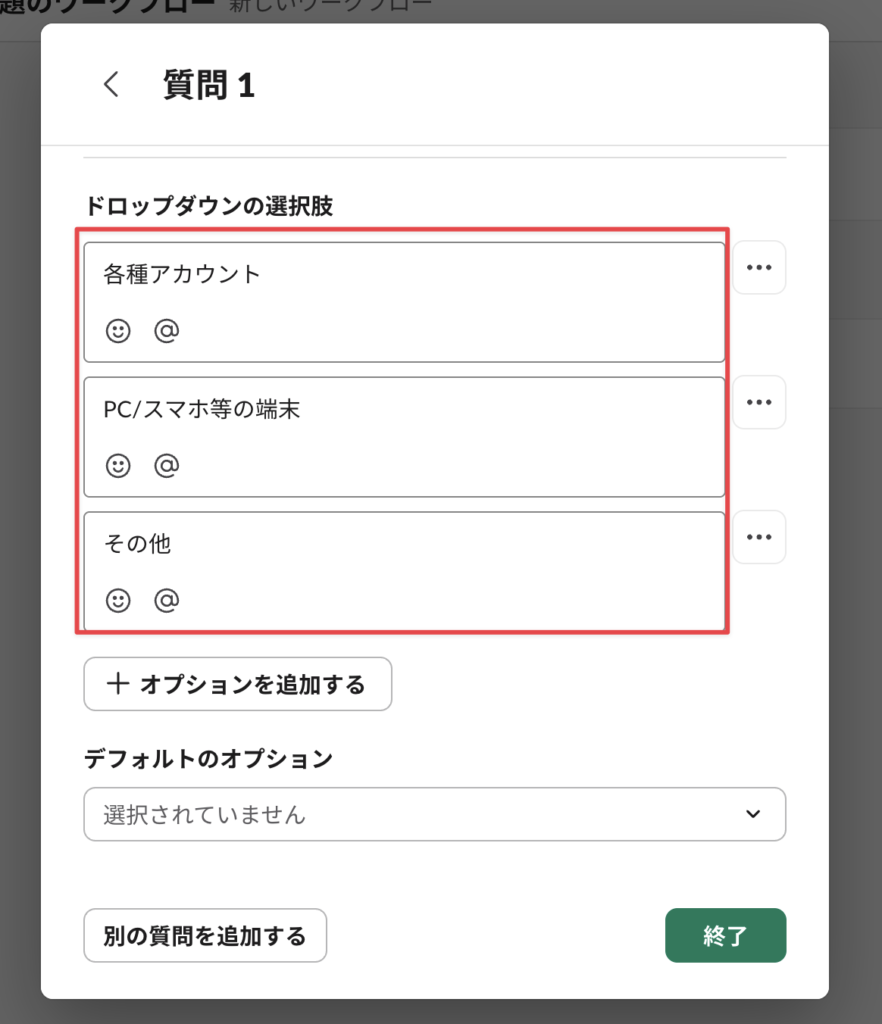This screenshot has height=1024, width=882.
Task: Click the 質問 1 dialog title
Action: (x=209, y=86)
